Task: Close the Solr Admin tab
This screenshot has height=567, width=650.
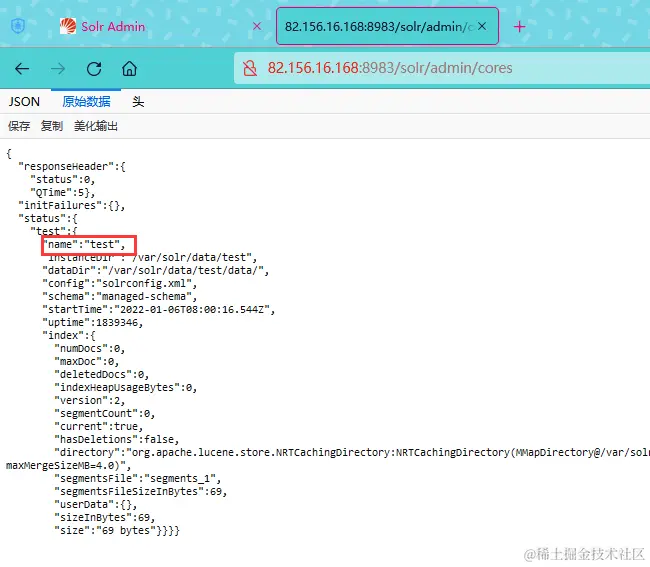Action: click(257, 27)
